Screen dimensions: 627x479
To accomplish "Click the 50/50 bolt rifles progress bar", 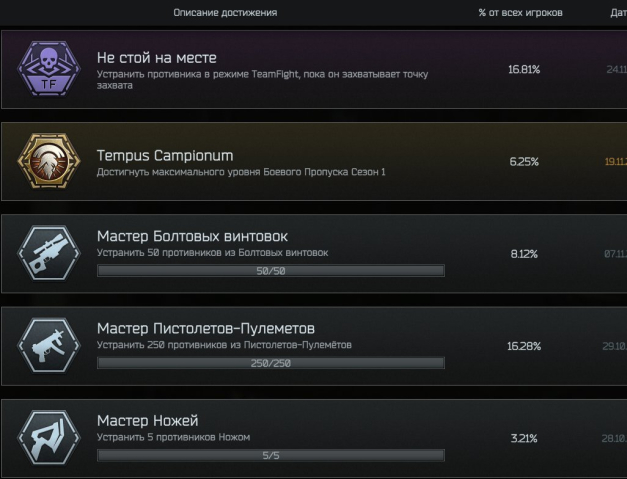I will (x=270, y=270).
